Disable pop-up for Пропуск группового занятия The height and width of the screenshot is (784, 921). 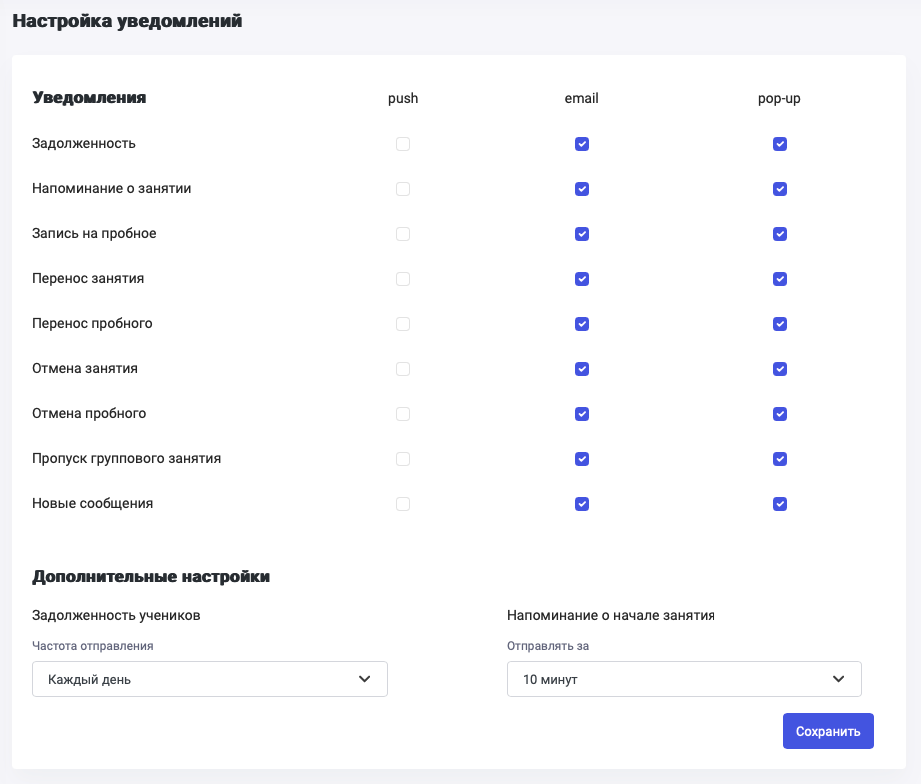(780, 459)
